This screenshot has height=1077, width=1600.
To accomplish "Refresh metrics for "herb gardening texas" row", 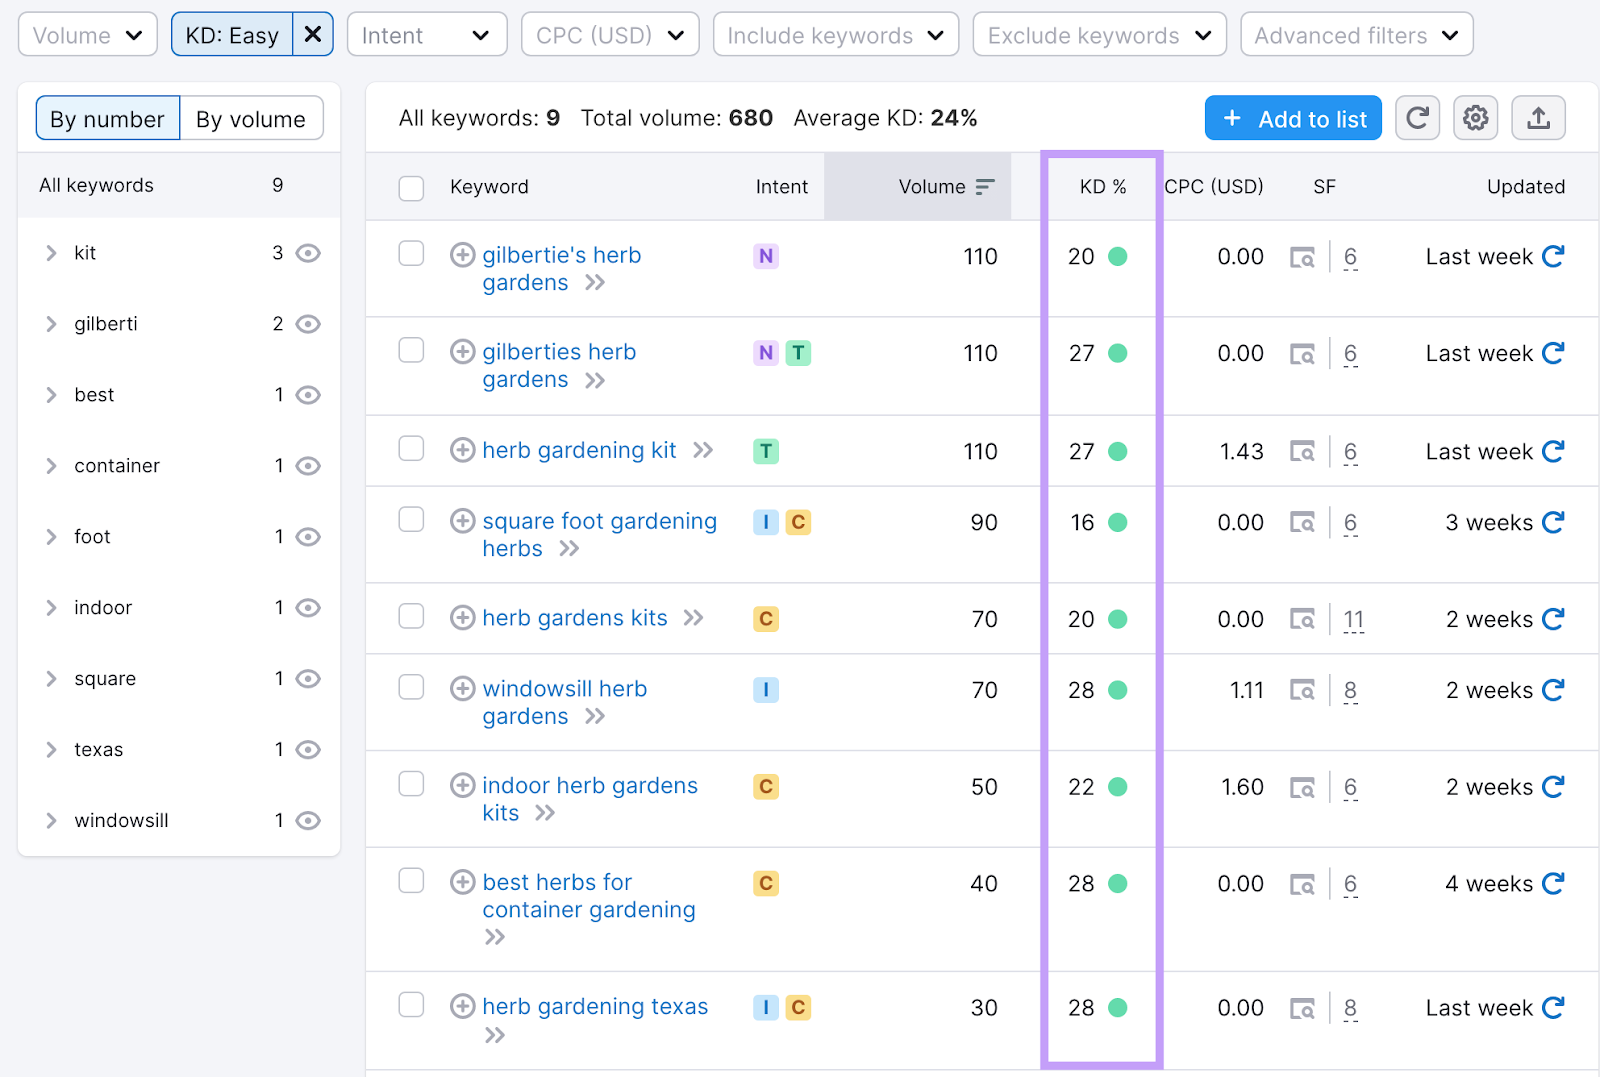I will [1552, 1007].
